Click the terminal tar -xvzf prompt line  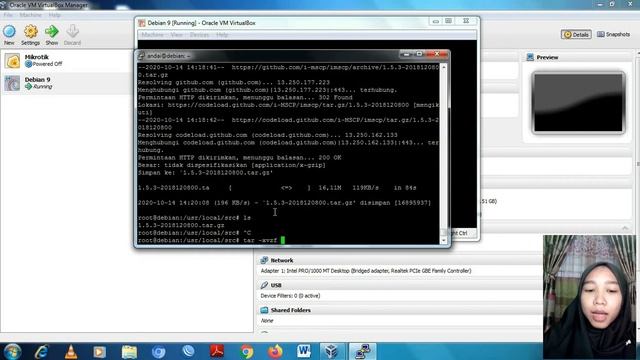click(x=211, y=240)
